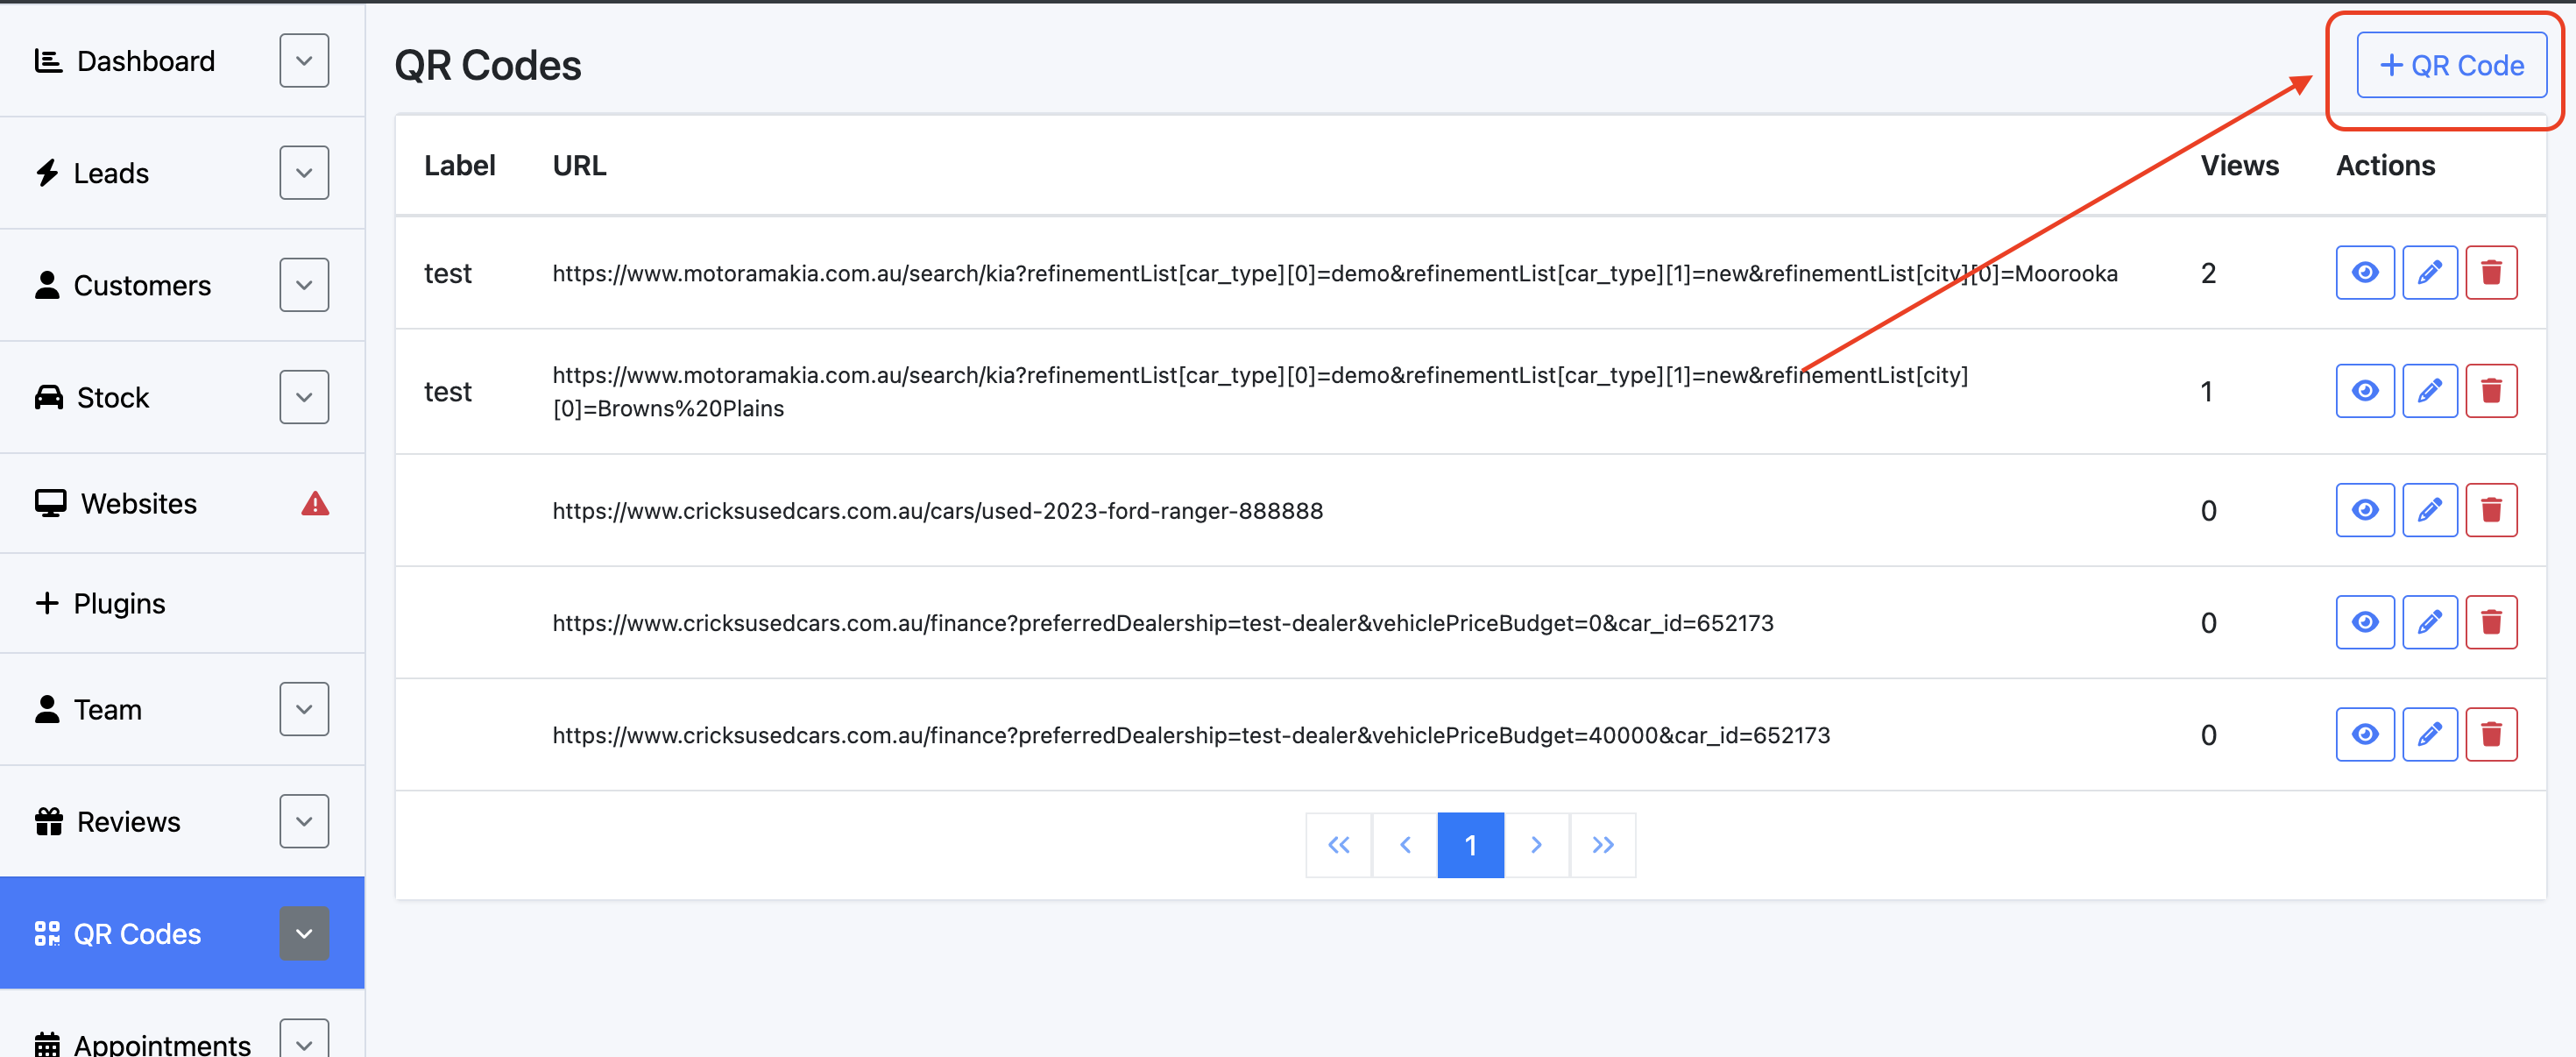Edit the ford-ranger-888888 QR code
Viewport: 2576px width, 1057px height.
pos(2429,510)
